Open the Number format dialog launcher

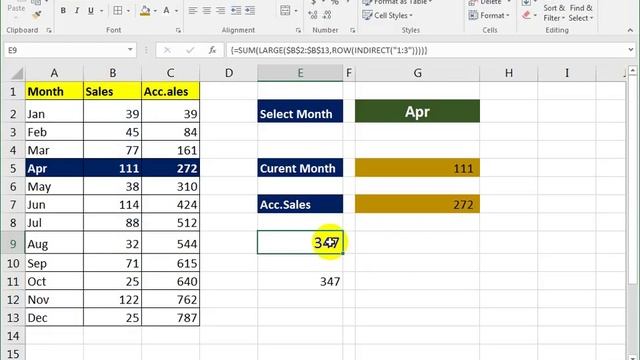353,30
